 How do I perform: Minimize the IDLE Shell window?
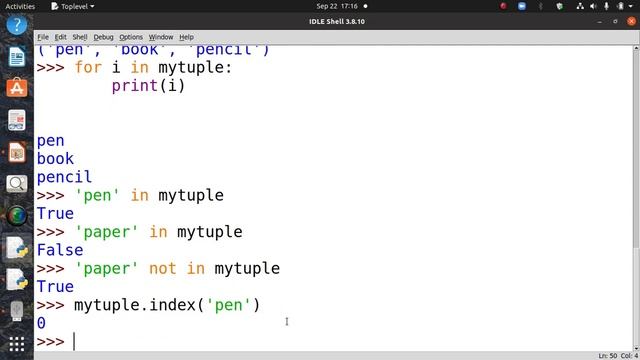click(x=600, y=21)
